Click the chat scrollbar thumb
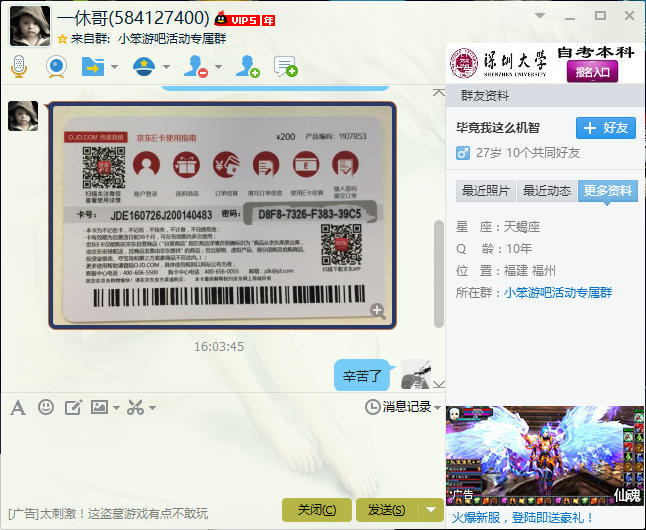 pyautogui.click(x=439, y=274)
